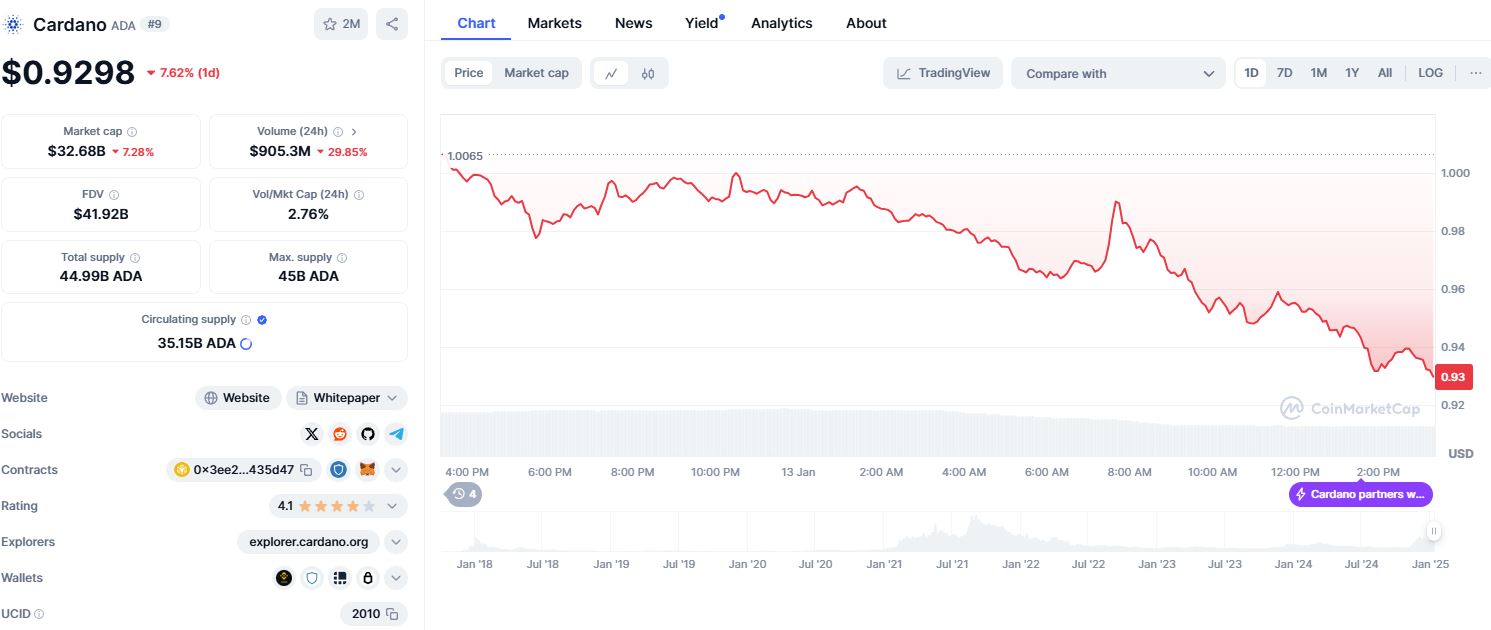Viewport: 1491px width, 630px height.
Task: Open the Yield tab
Action: [x=702, y=23]
